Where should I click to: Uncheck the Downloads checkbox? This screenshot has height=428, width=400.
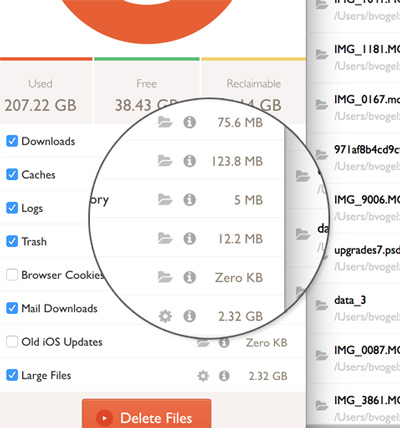[12, 141]
